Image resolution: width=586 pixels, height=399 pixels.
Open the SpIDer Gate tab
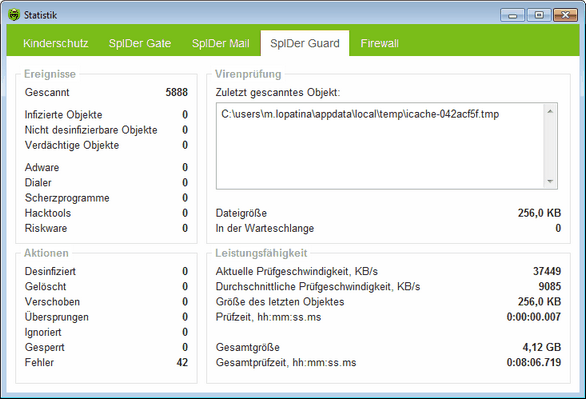pos(140,43)
